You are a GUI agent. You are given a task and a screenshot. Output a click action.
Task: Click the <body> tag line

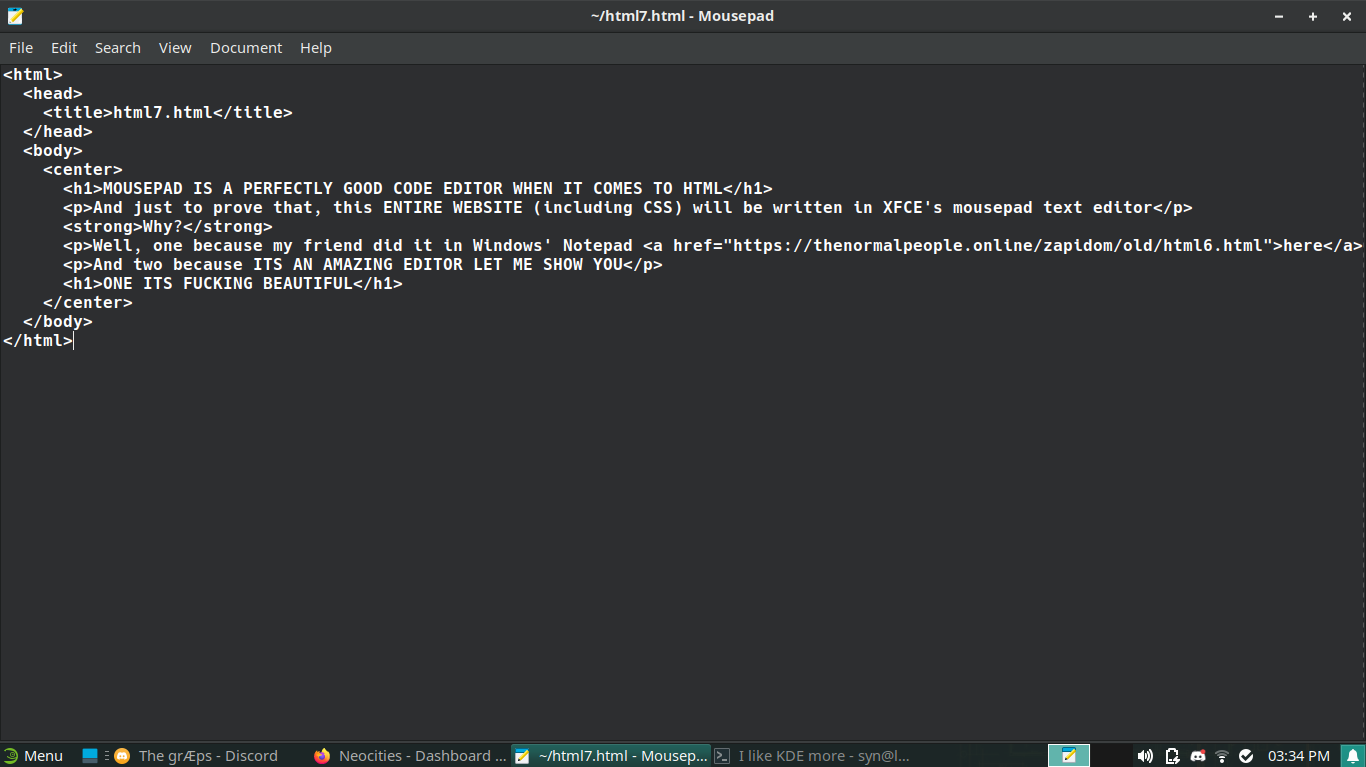(53, 150)
